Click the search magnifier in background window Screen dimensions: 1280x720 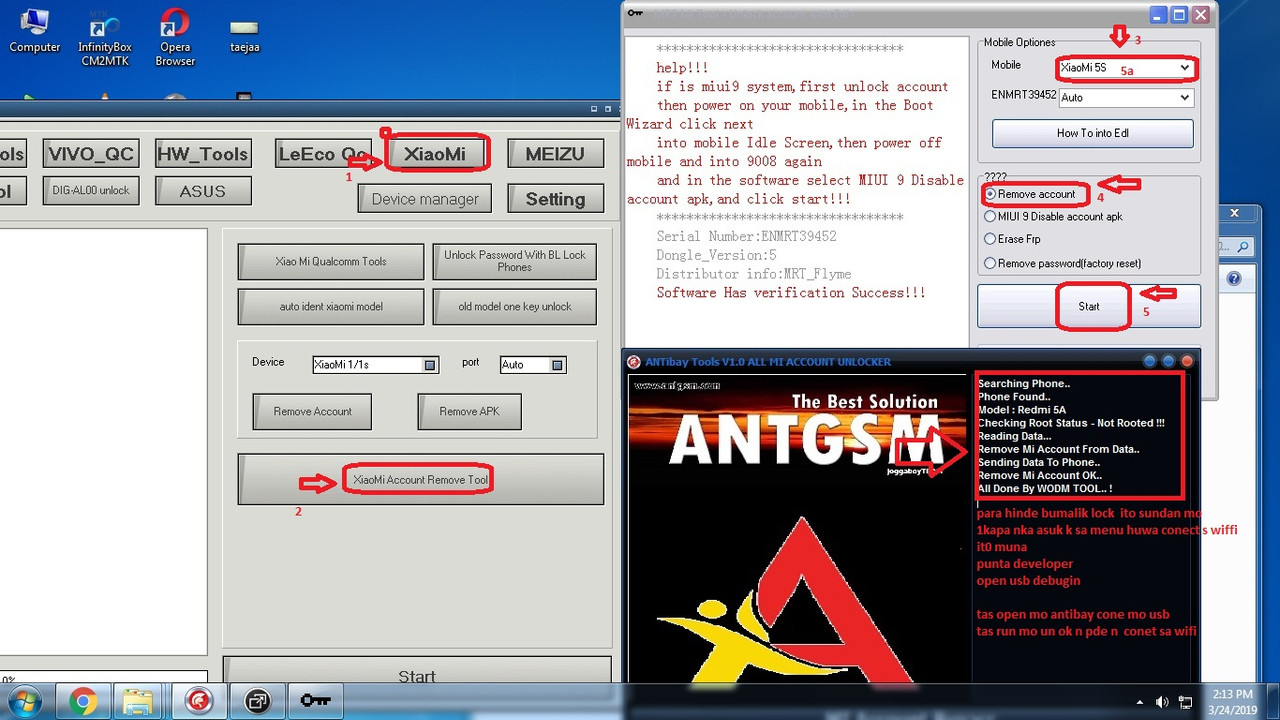1243,246
